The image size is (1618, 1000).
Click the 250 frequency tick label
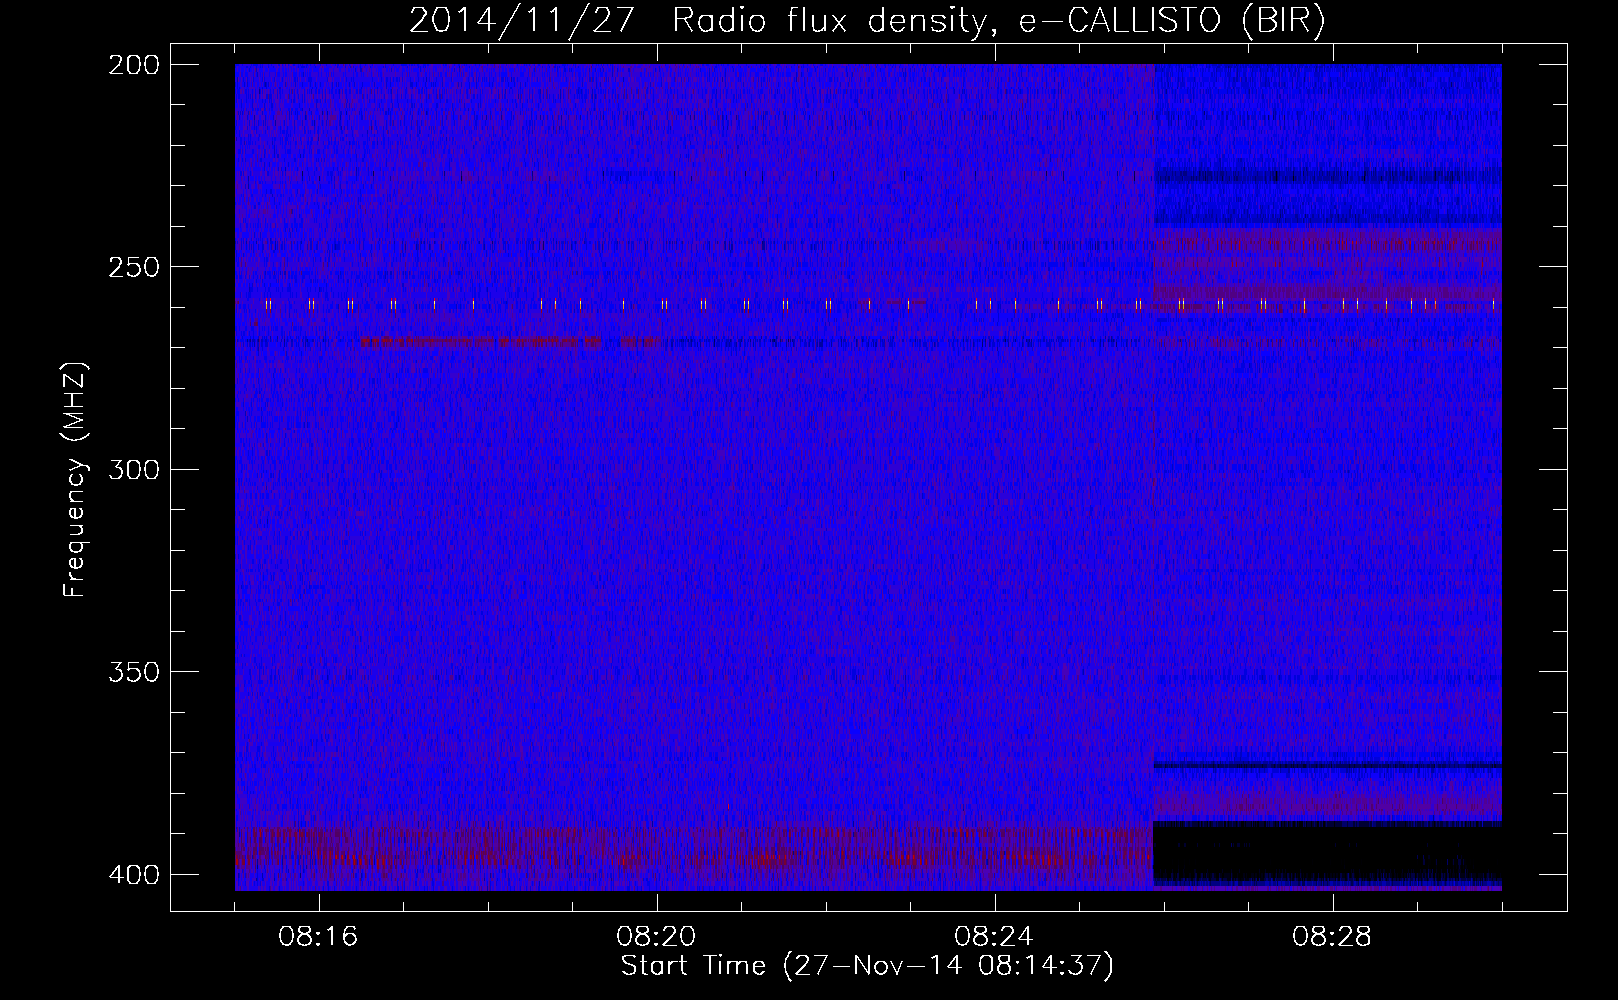point(134,267)
